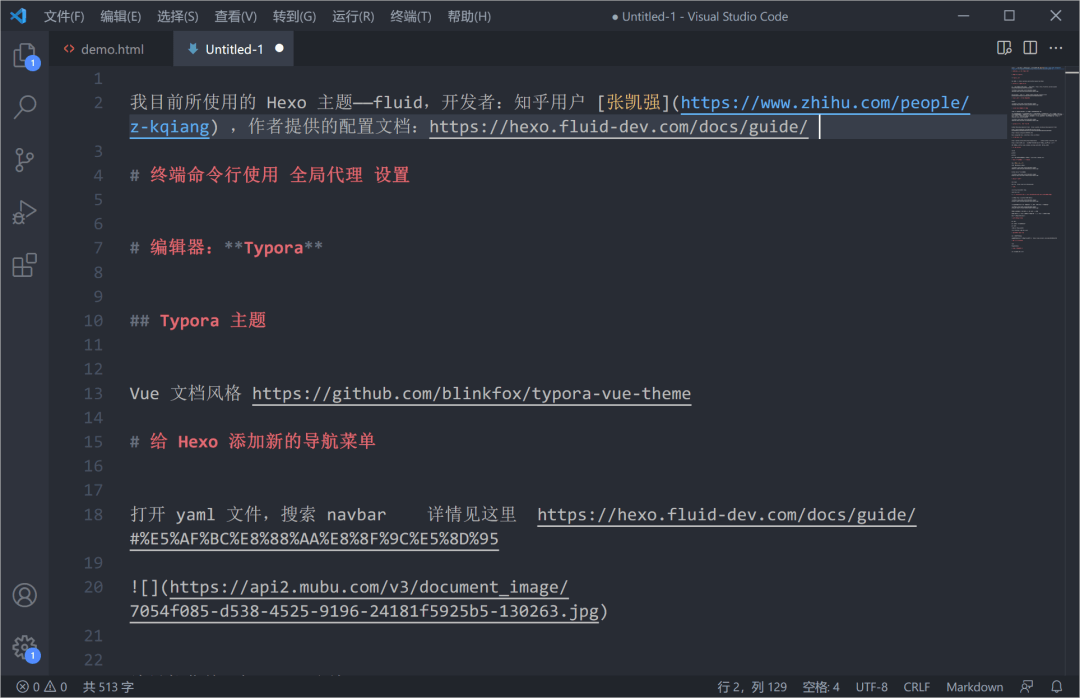Change language mode via Markdown
1080x698 pixels.
[975, 686]
